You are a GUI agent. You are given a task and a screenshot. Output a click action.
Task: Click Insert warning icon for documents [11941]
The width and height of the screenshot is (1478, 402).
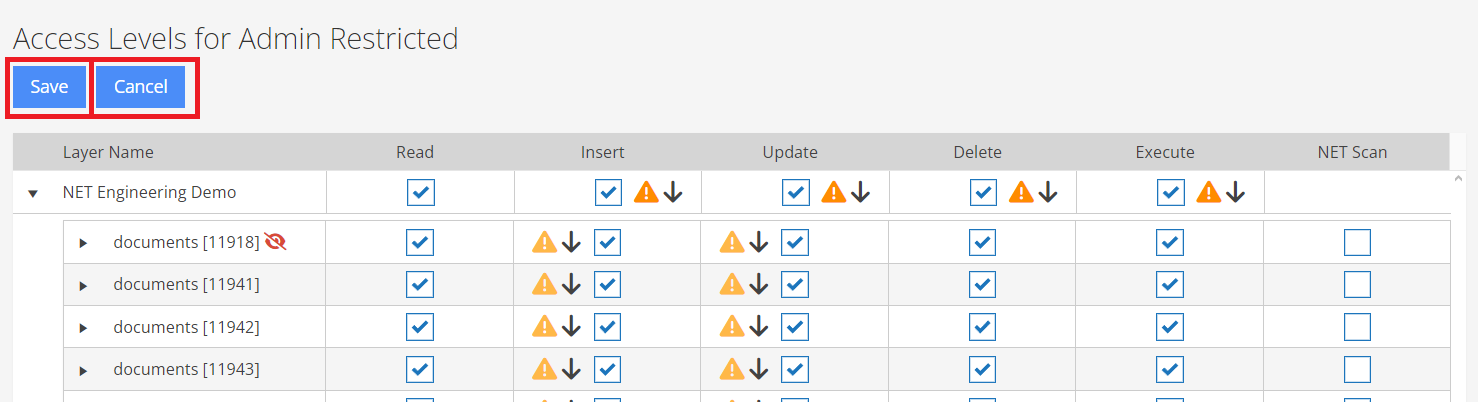(544, 284)
